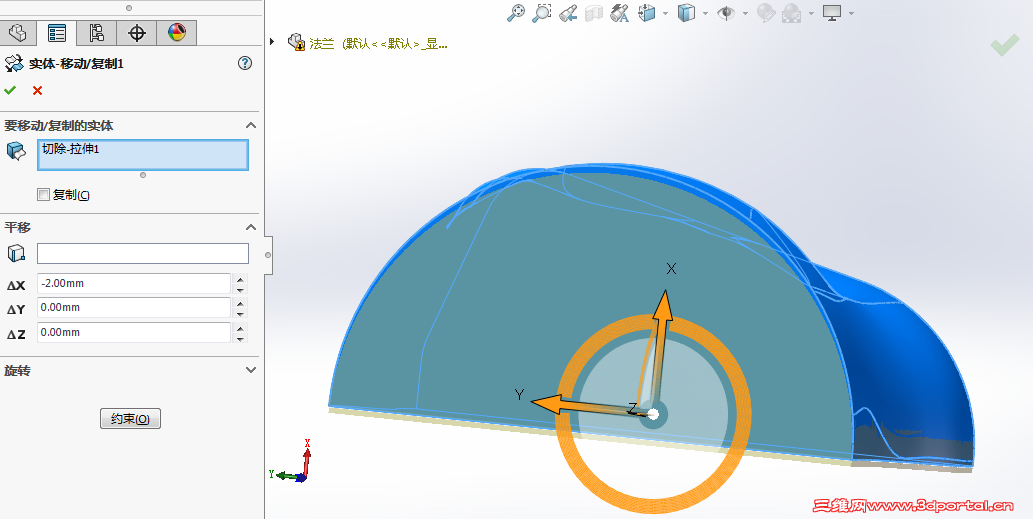Decrease ΔY with the down spinner
The image size is (1033, 519).
pos(240,314)
